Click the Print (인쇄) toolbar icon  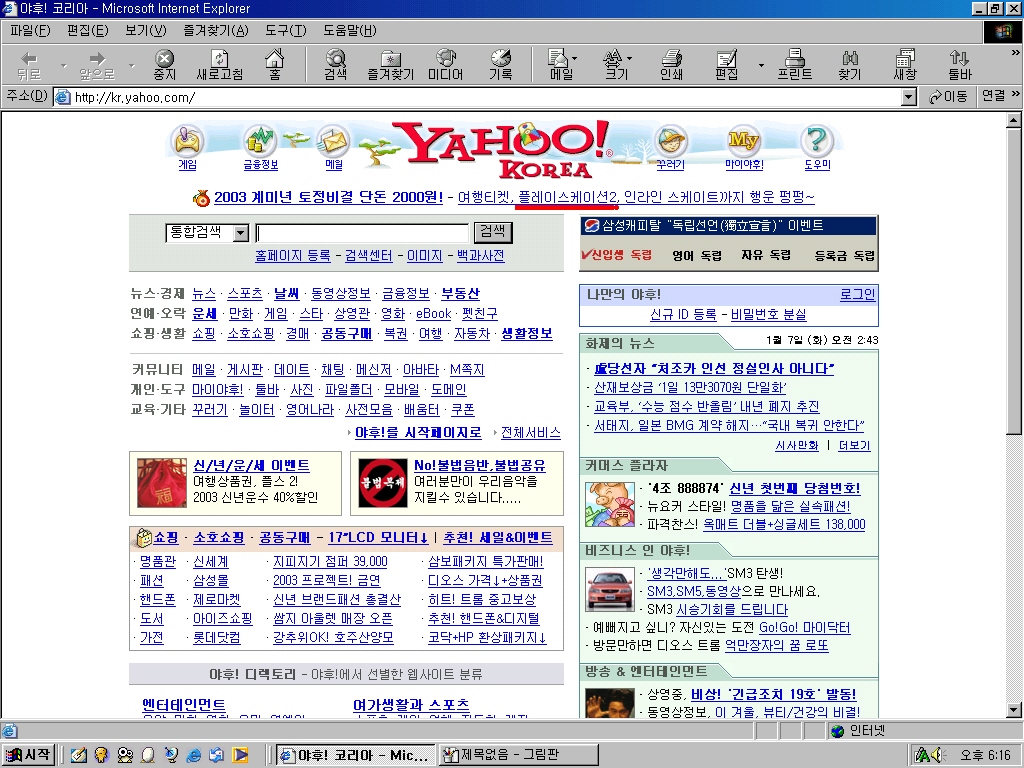(671, 65)
